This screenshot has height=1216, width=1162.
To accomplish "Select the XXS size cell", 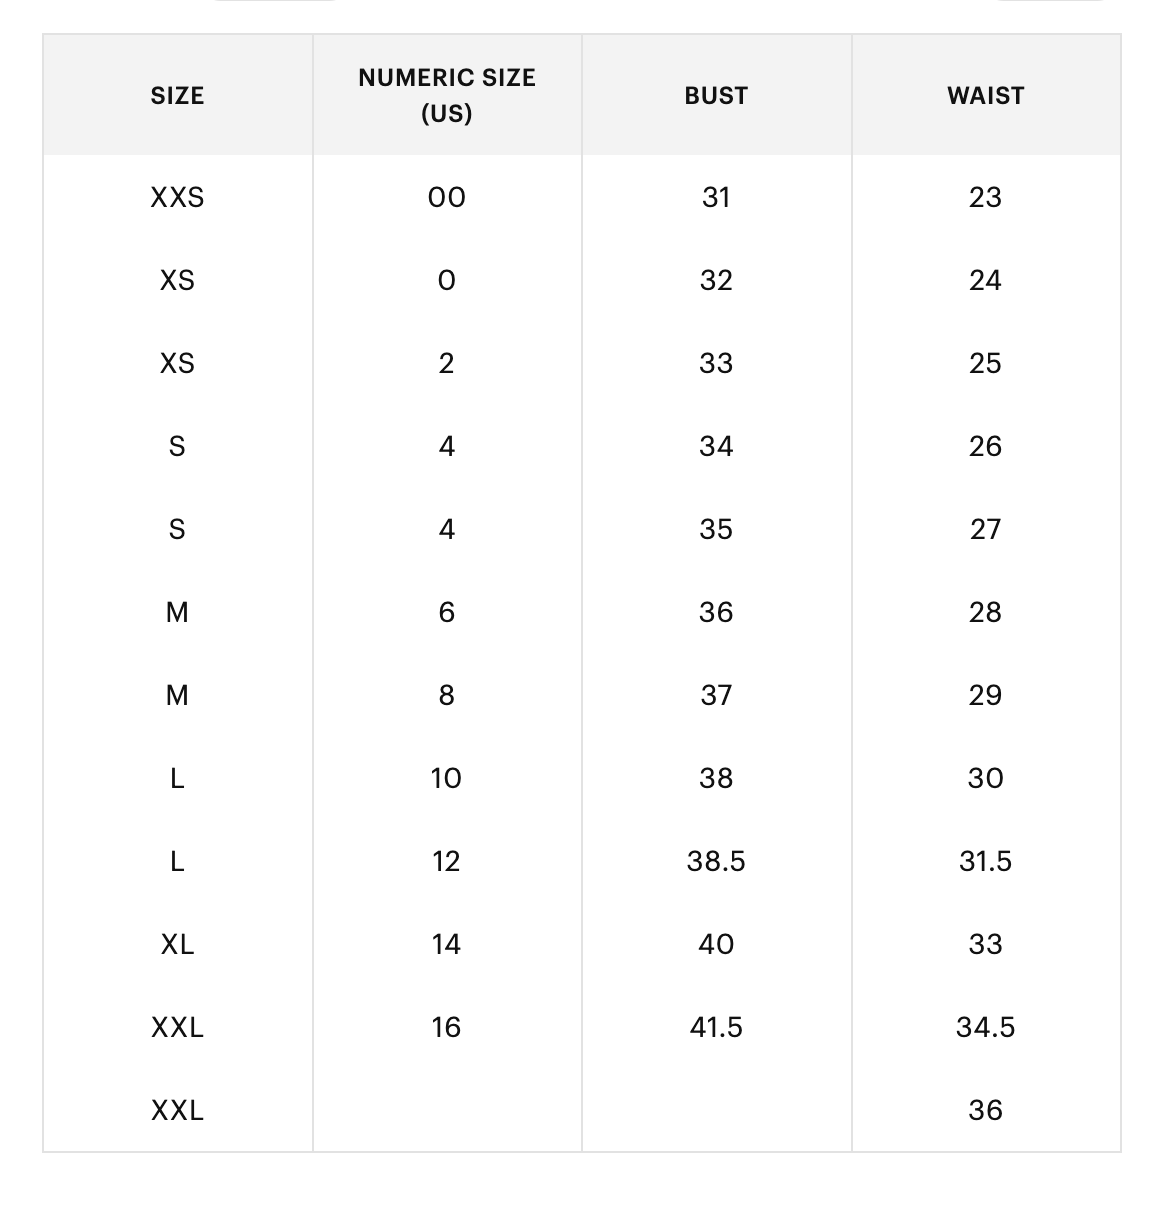I will tap(177, 197).
